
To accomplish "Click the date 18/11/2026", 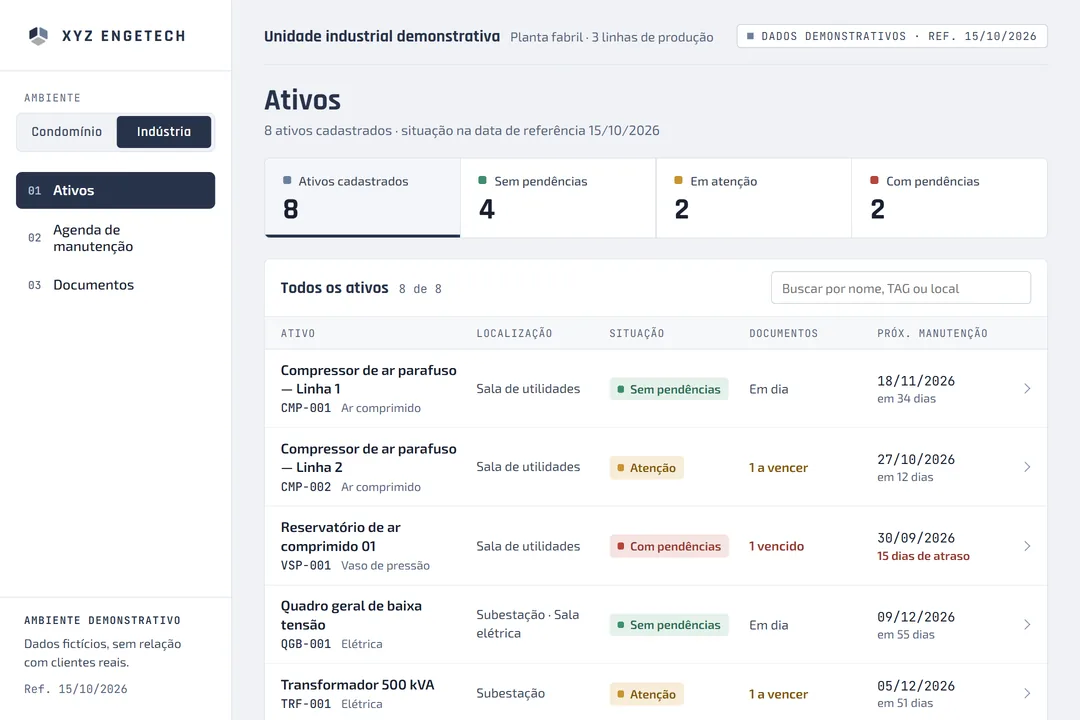I will tap(916, 381).
